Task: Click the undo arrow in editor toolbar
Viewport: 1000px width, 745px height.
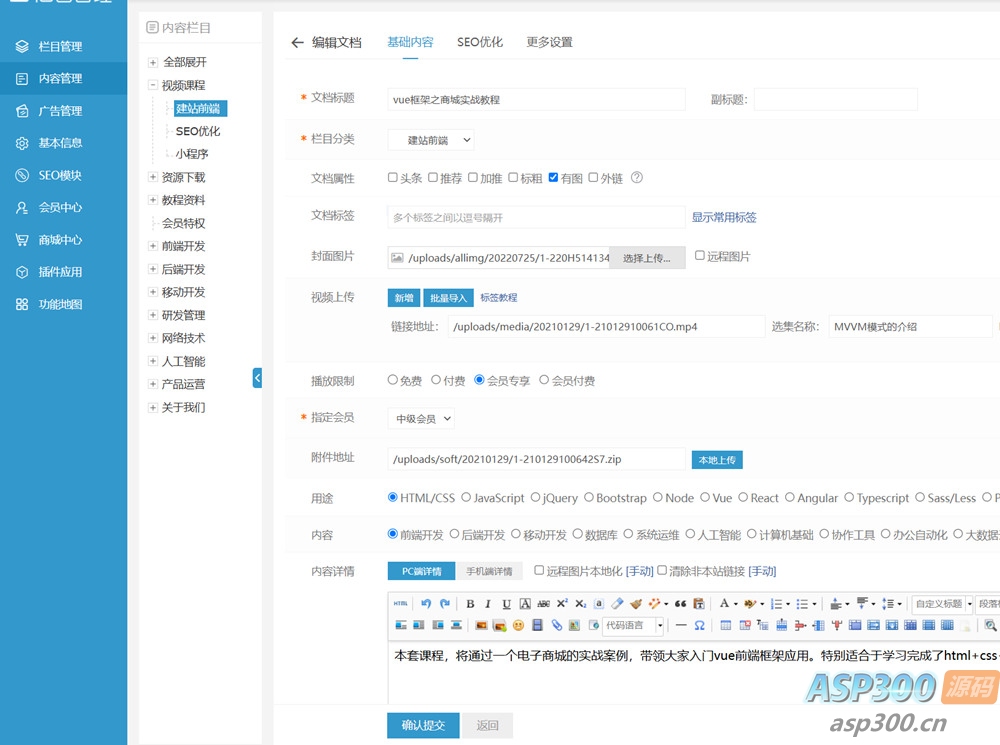Action: pyautogui.click(x=426, y=604)
